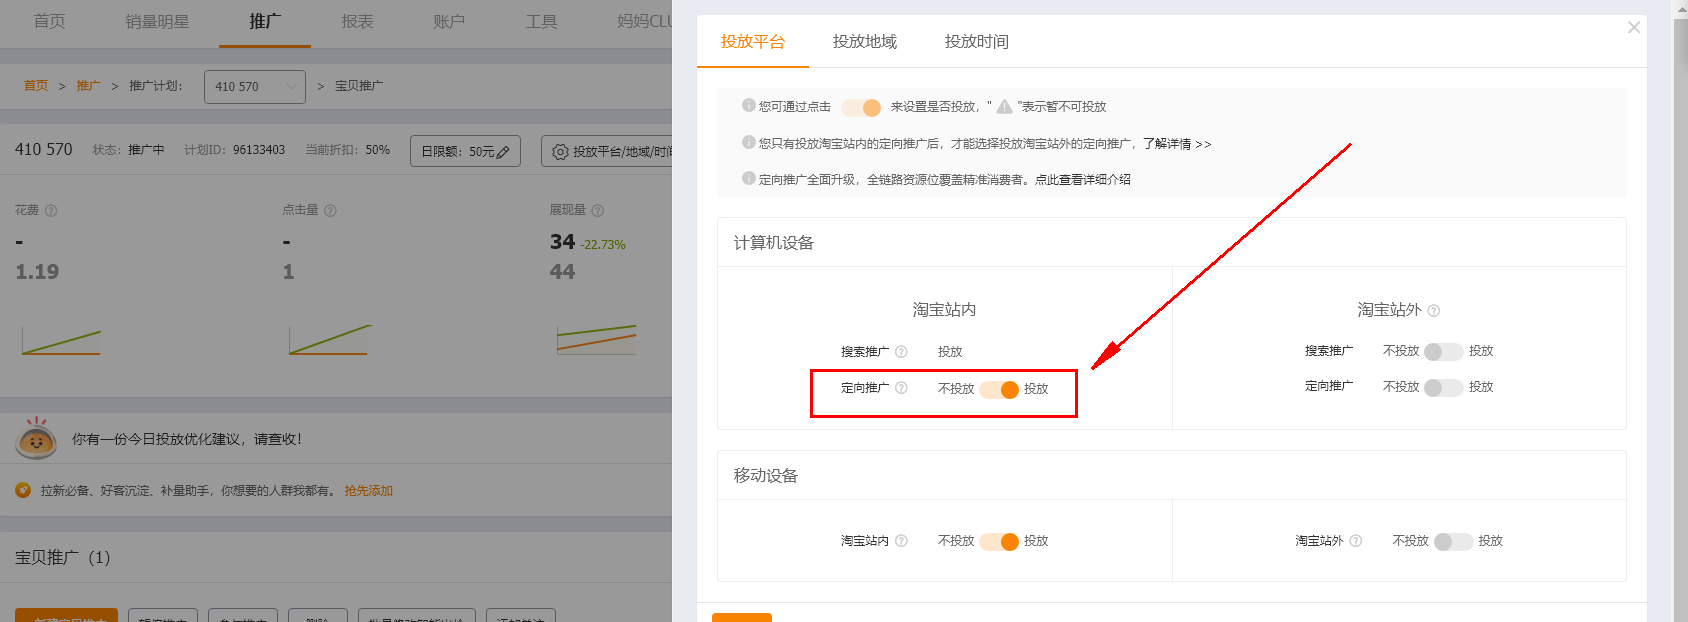
Task: Click the rocket icon beside 拉新必备
Action: click(x=23, y=490)
